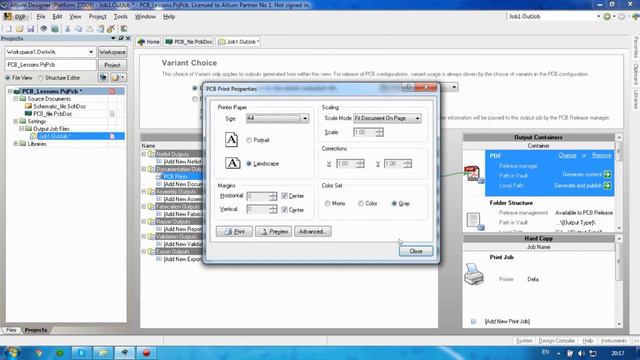
Task: Expand the Libraries folder
Action: (x=16, y=144)
